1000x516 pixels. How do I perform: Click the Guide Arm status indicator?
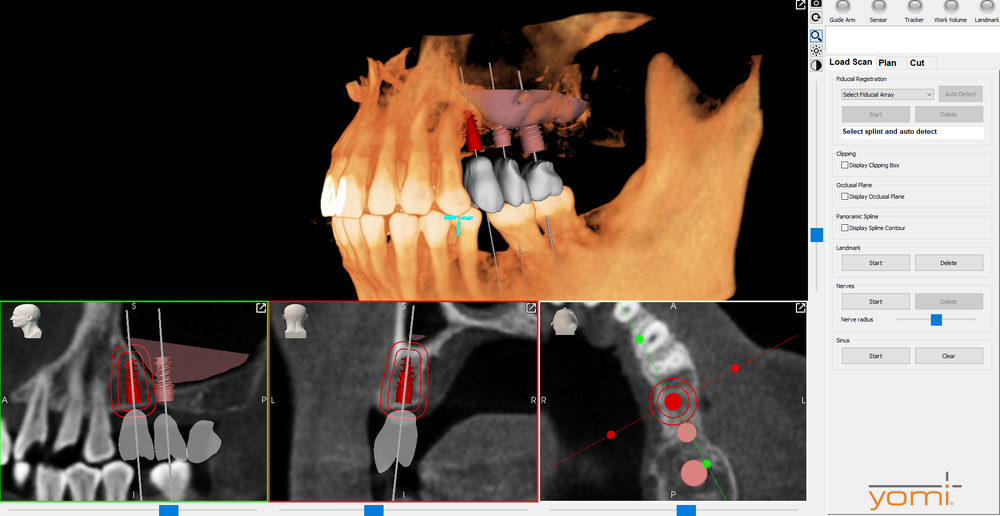[842, 6]
